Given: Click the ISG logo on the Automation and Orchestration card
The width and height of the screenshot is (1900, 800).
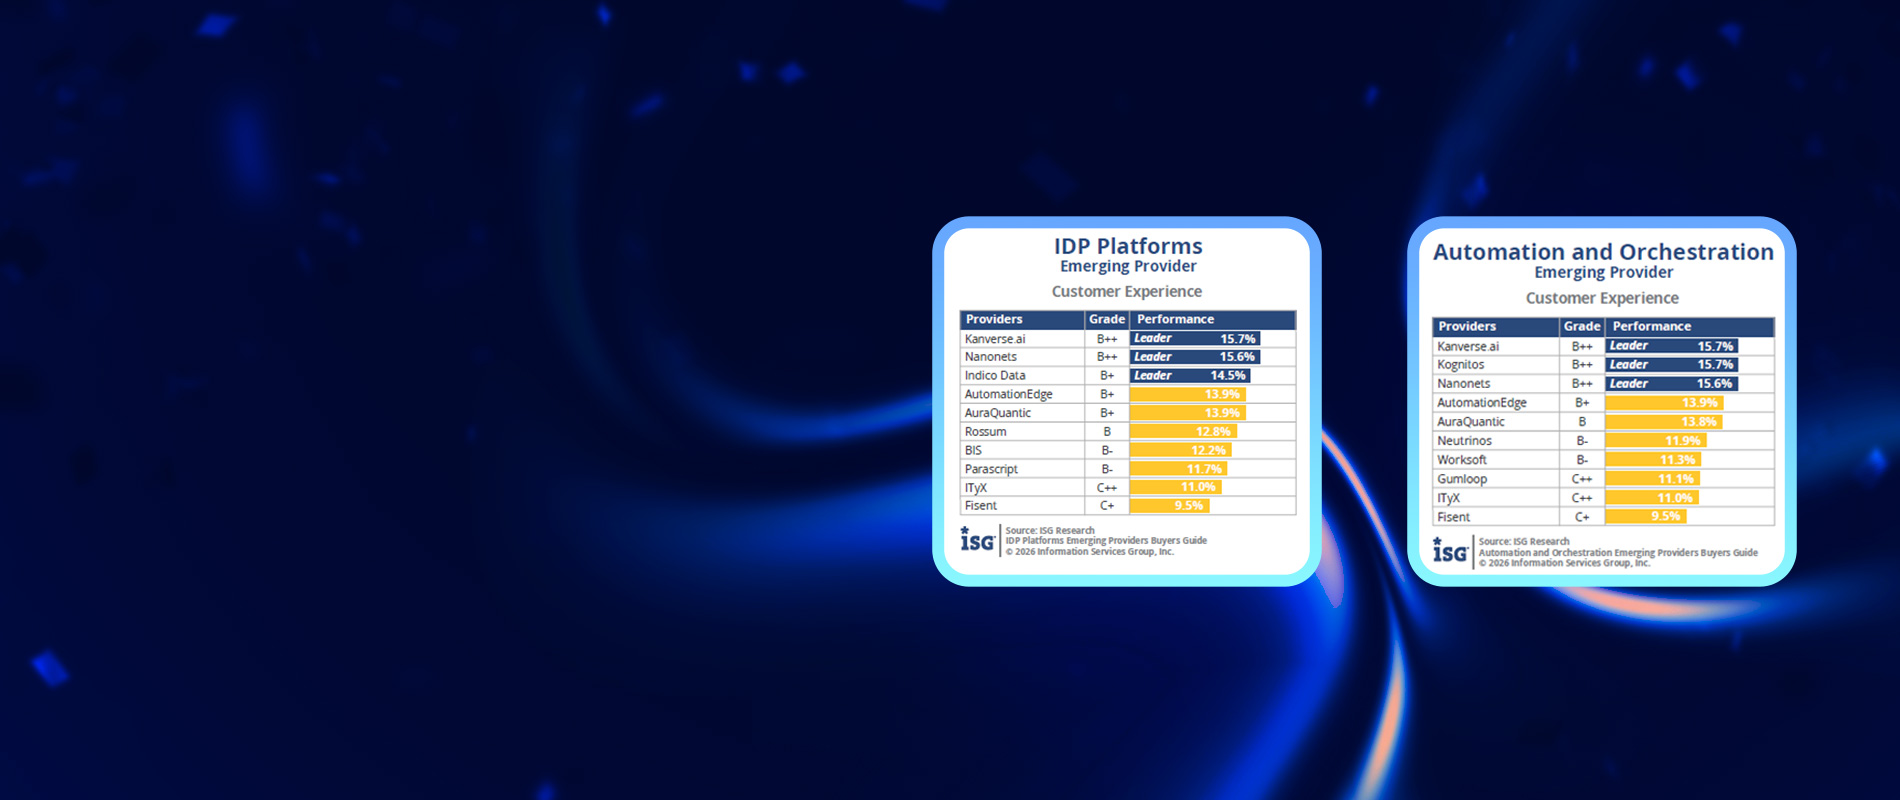Looking at the screenshot, I should (1450, 550).
